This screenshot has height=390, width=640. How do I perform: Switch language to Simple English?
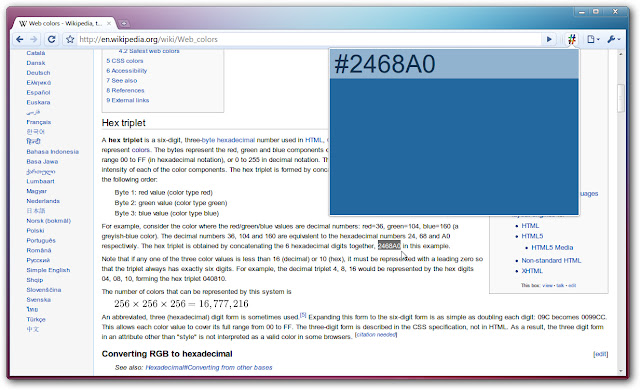point(48,270)
